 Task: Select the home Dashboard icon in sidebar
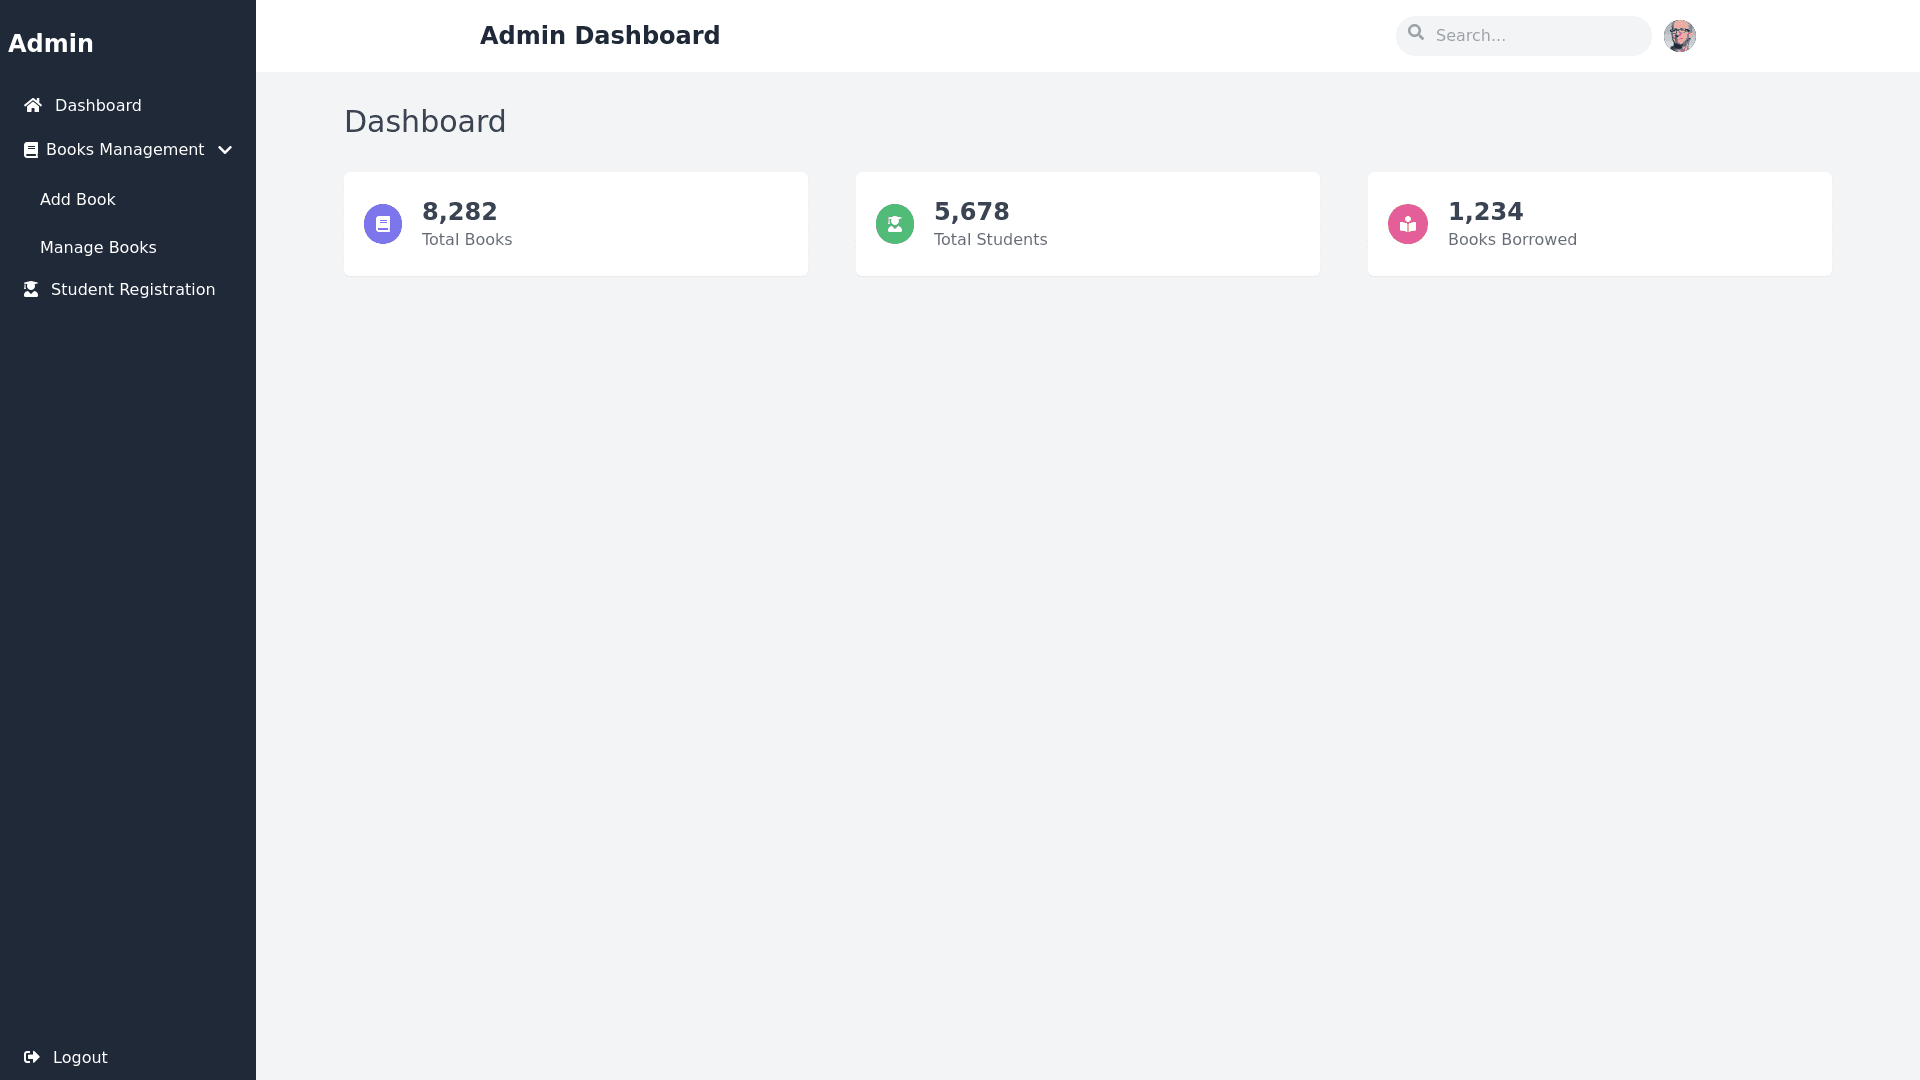point(32,105)
